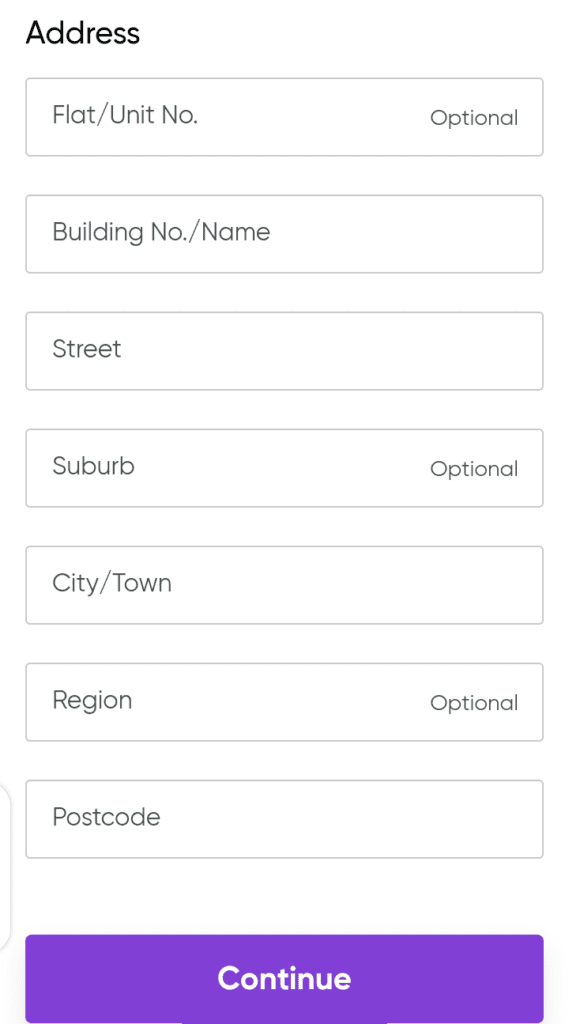569x1024 pixels.
Task: Select the Street text box
Action: tap(284, 351)
